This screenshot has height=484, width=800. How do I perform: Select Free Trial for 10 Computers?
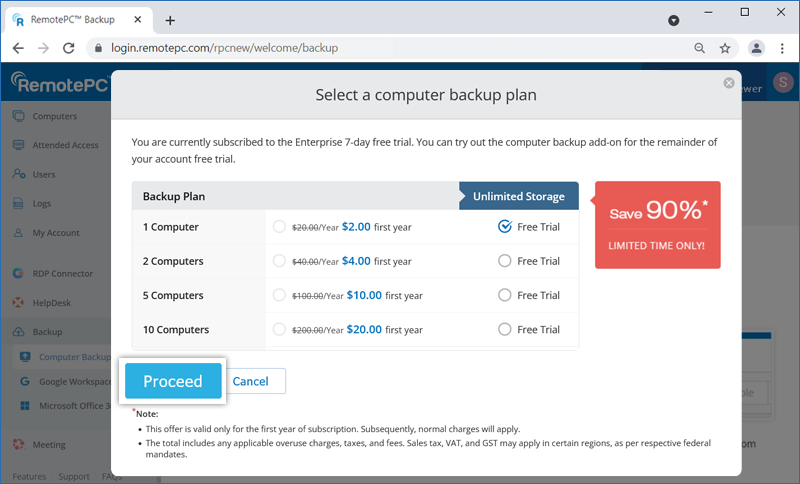point(505,329)
